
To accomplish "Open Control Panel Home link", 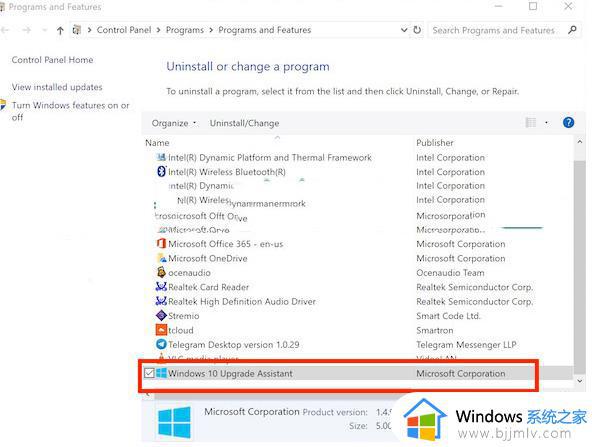I will point(52,60).
